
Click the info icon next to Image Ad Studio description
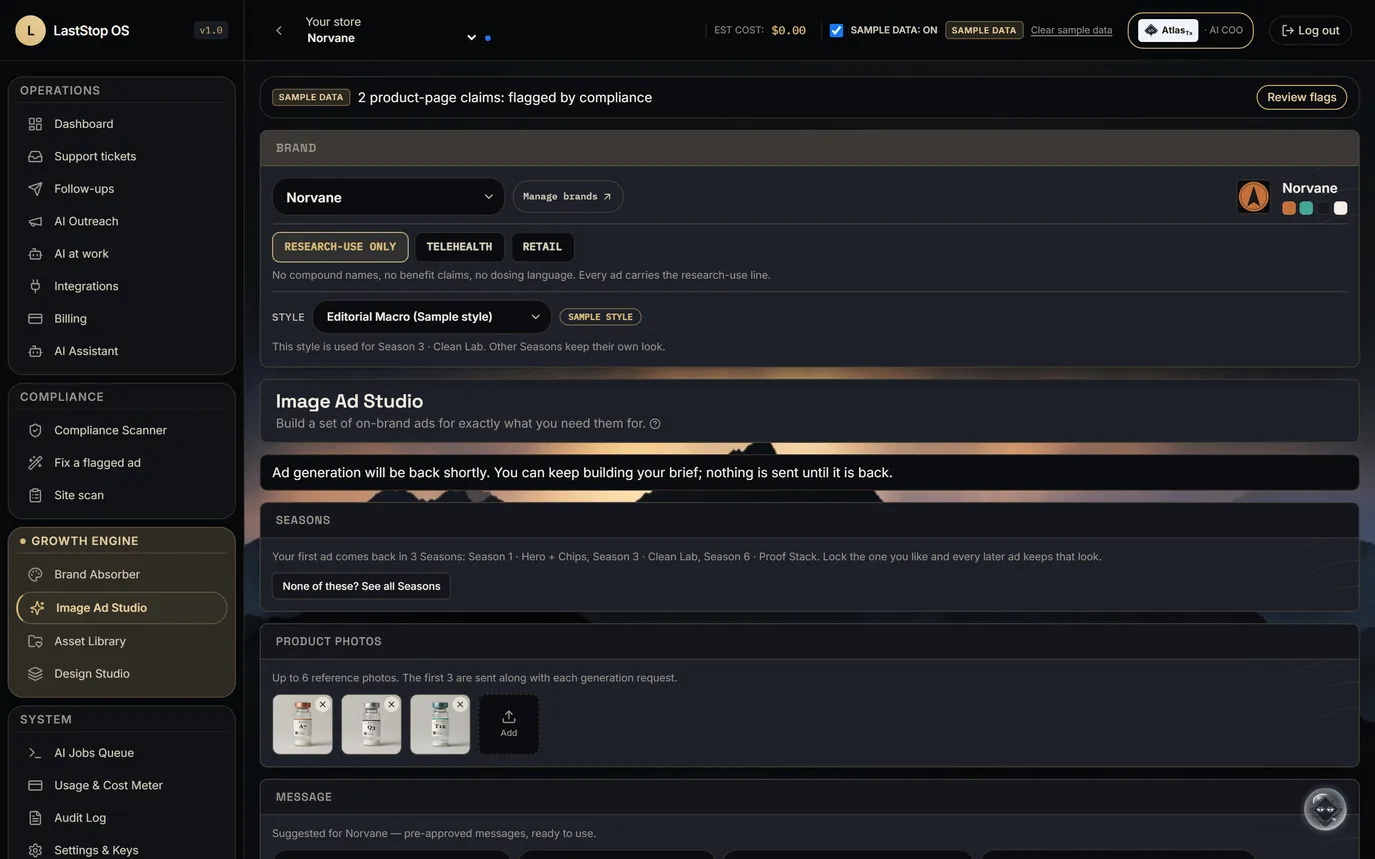655,424
